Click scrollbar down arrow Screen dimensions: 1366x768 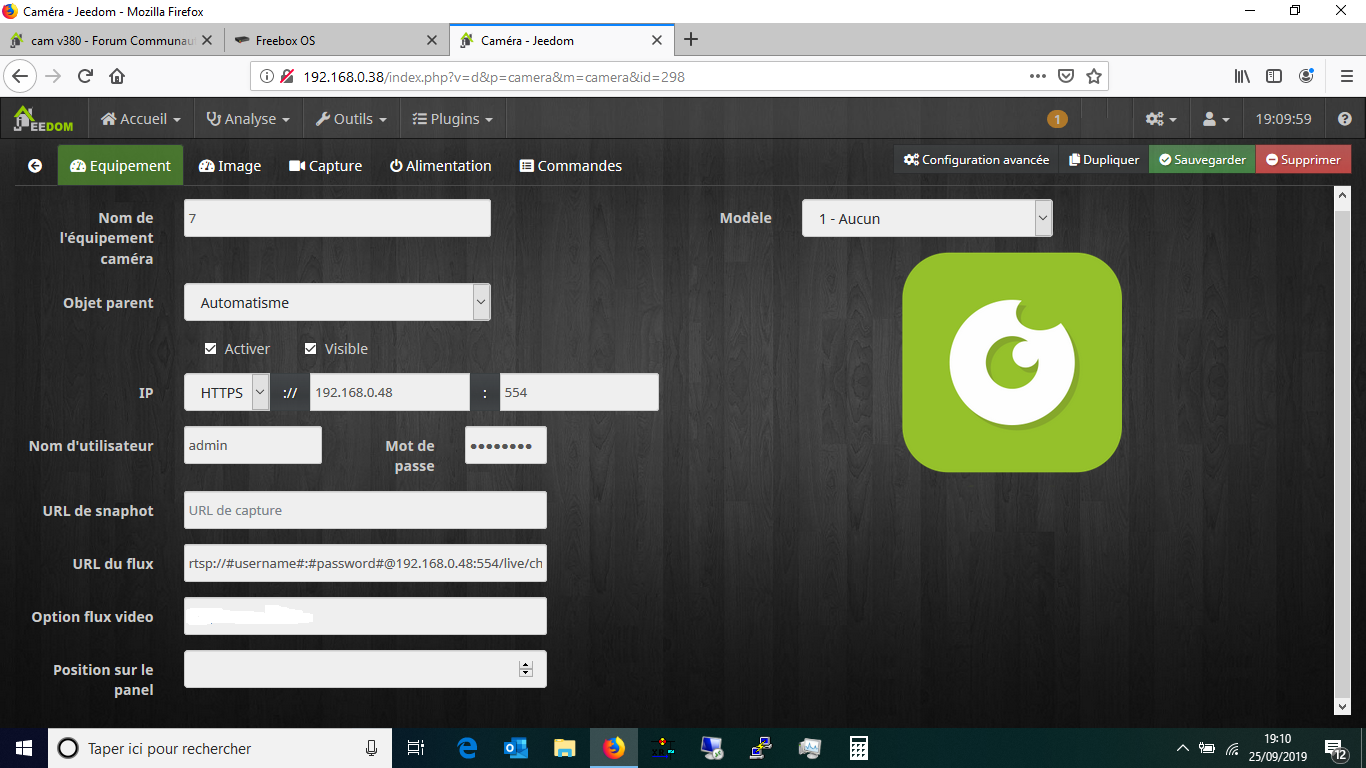1343,706
